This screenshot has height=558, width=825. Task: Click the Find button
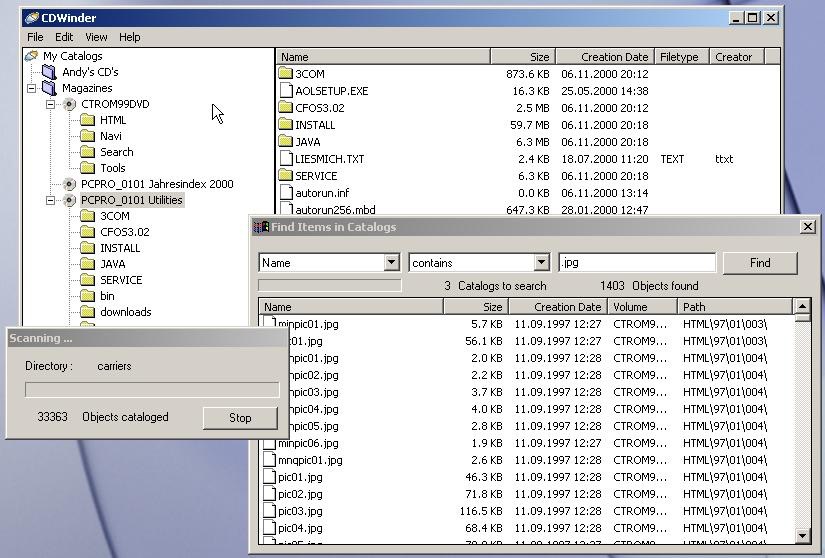760,263
